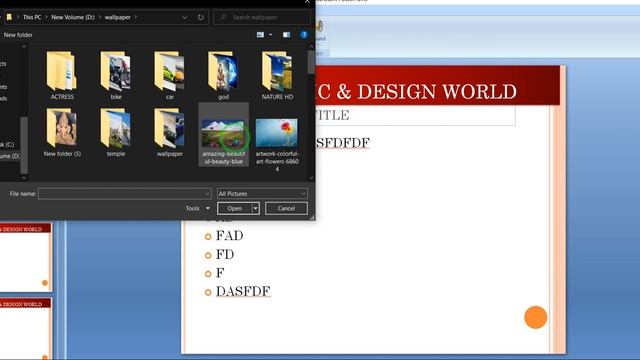Open the god folder
This screenshot has width=640, height=360.
[x=223, y=76]
